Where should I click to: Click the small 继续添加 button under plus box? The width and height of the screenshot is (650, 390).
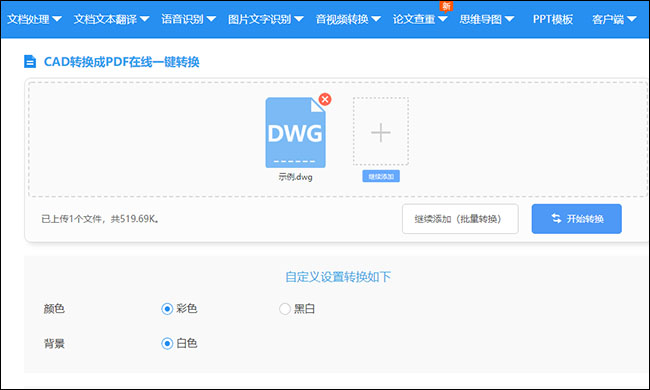coord(381,176)
